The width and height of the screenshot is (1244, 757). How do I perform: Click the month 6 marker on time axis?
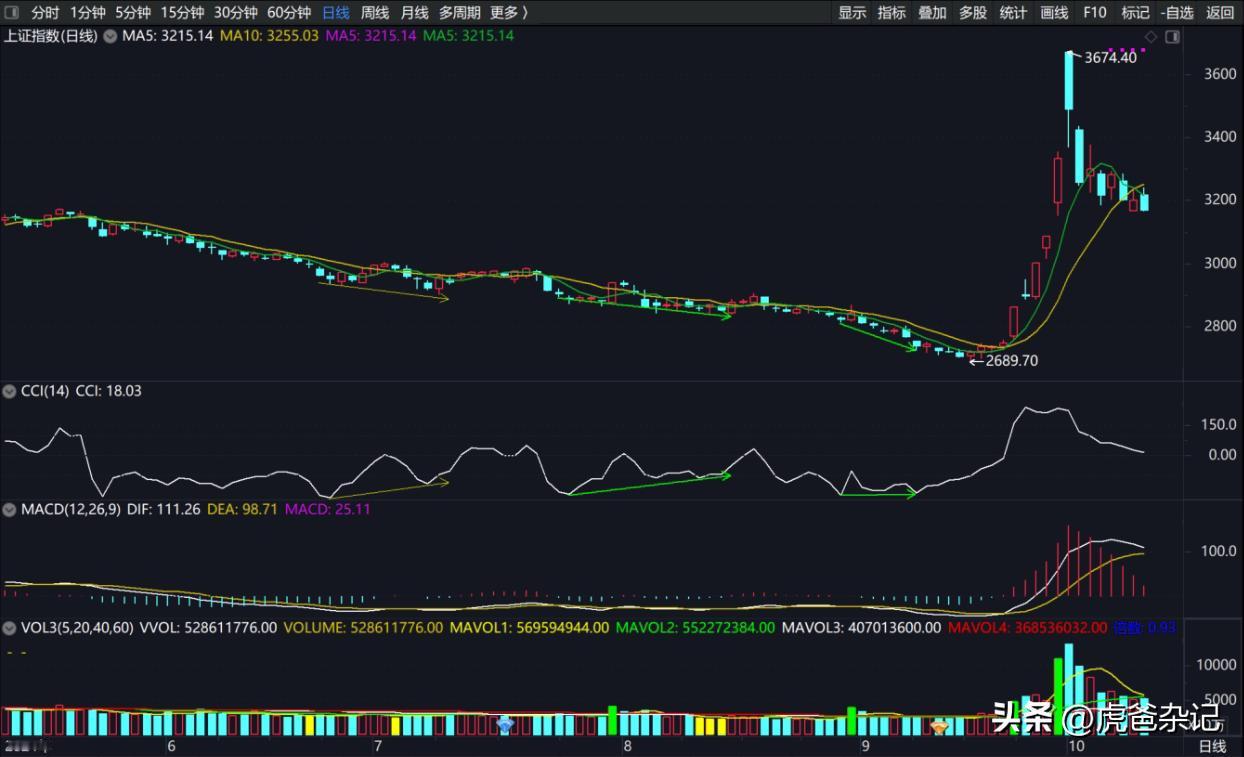click(171, 746)
